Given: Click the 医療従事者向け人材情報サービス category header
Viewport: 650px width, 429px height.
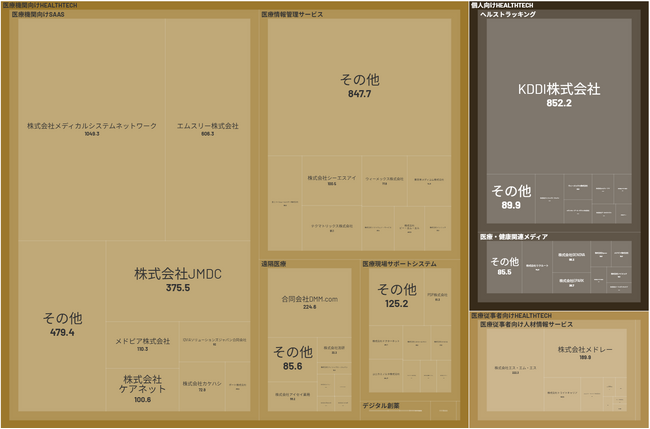Looking at the screenshot, I should pos(526,324).
